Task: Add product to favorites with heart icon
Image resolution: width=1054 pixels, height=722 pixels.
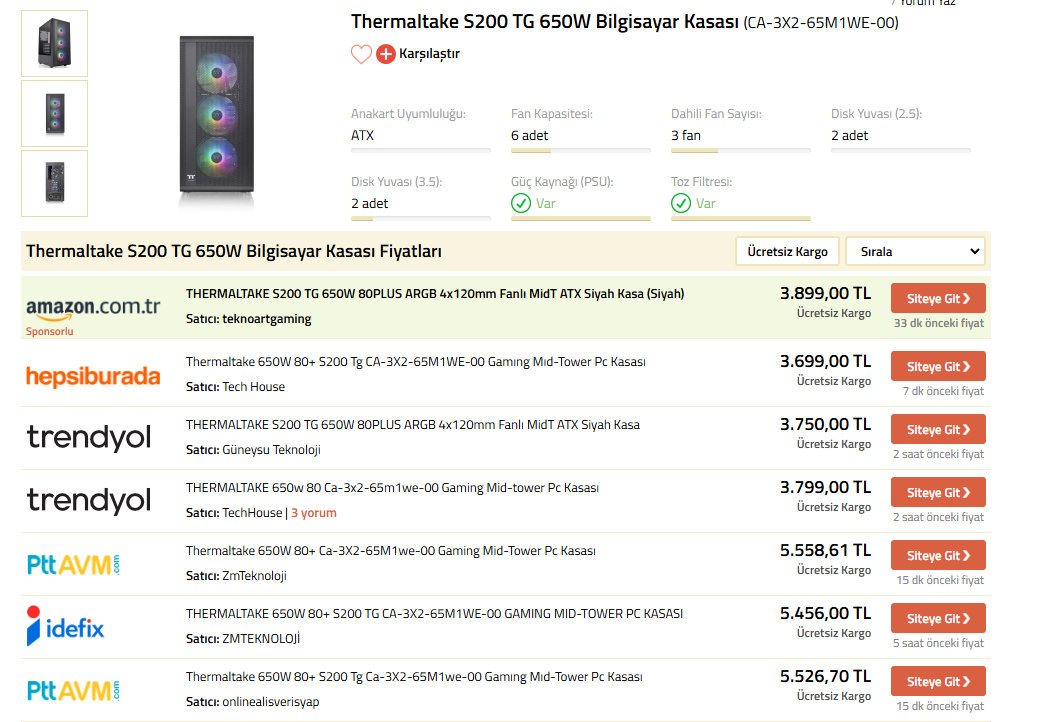Action: coord(361,54)
